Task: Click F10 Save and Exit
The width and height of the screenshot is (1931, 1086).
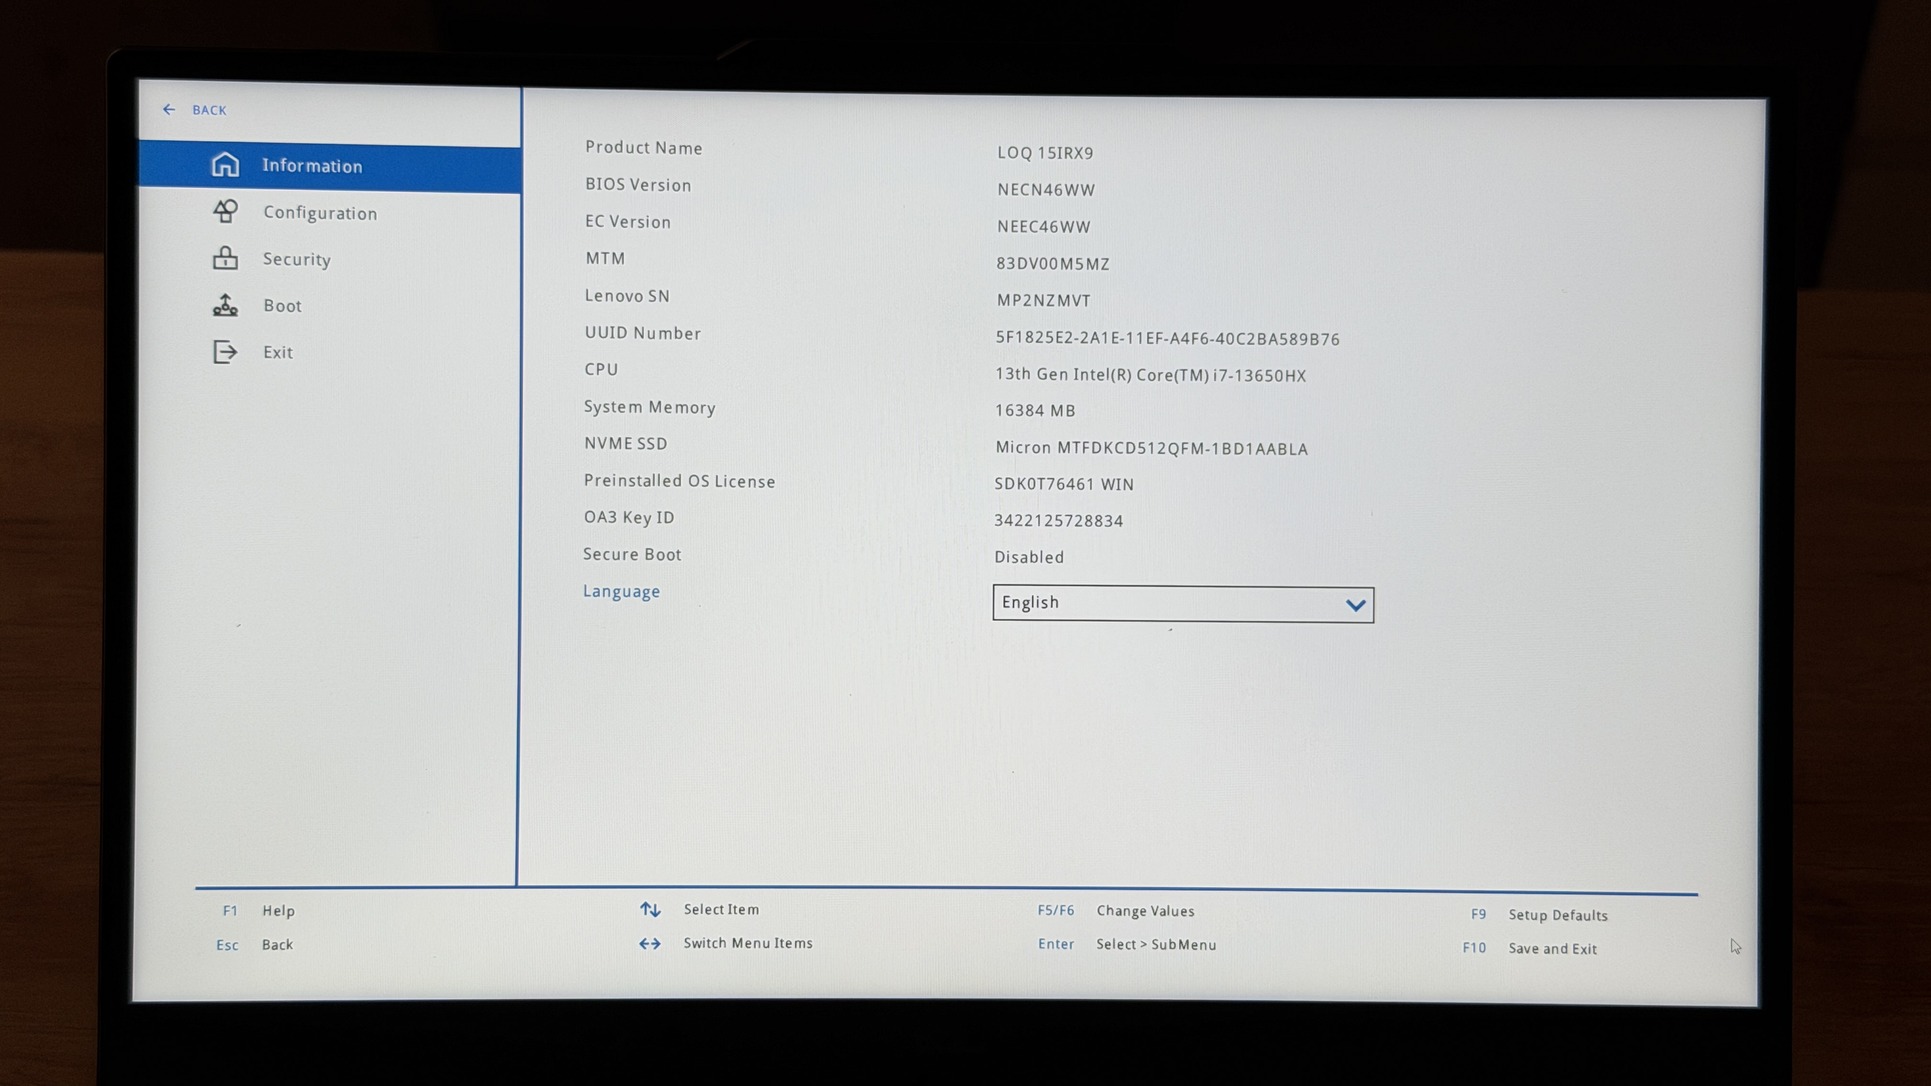Action: pyautogui.click(x=1551, y=948)
